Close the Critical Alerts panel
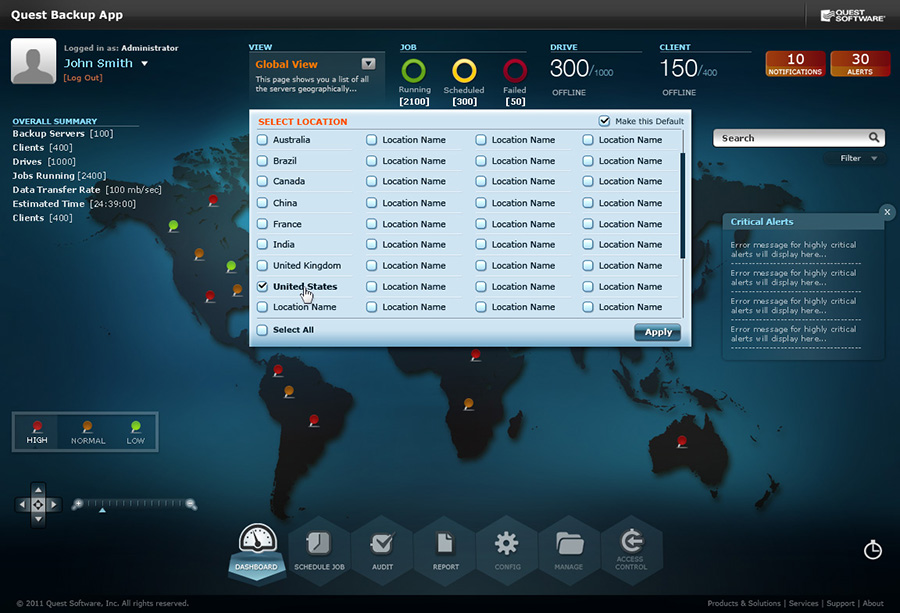The width and height of the screenshot is (900, 613). (x=887, y=212)
